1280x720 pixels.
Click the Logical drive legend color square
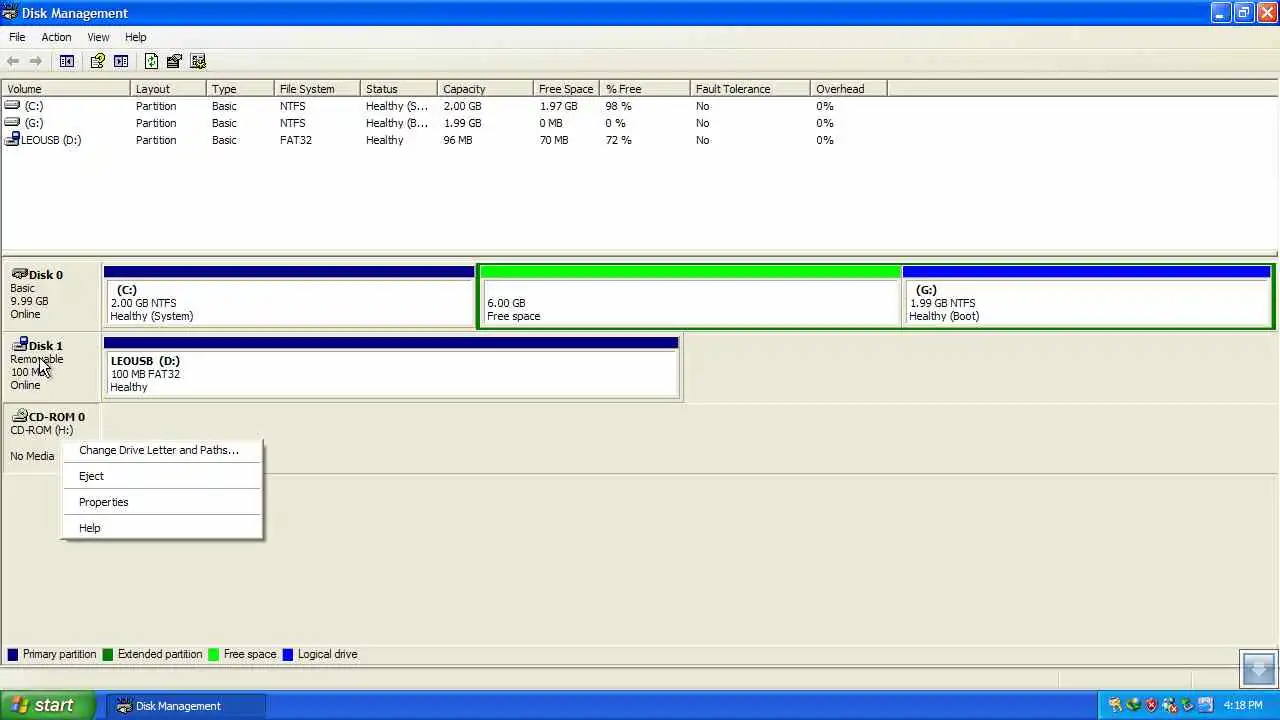288,654
